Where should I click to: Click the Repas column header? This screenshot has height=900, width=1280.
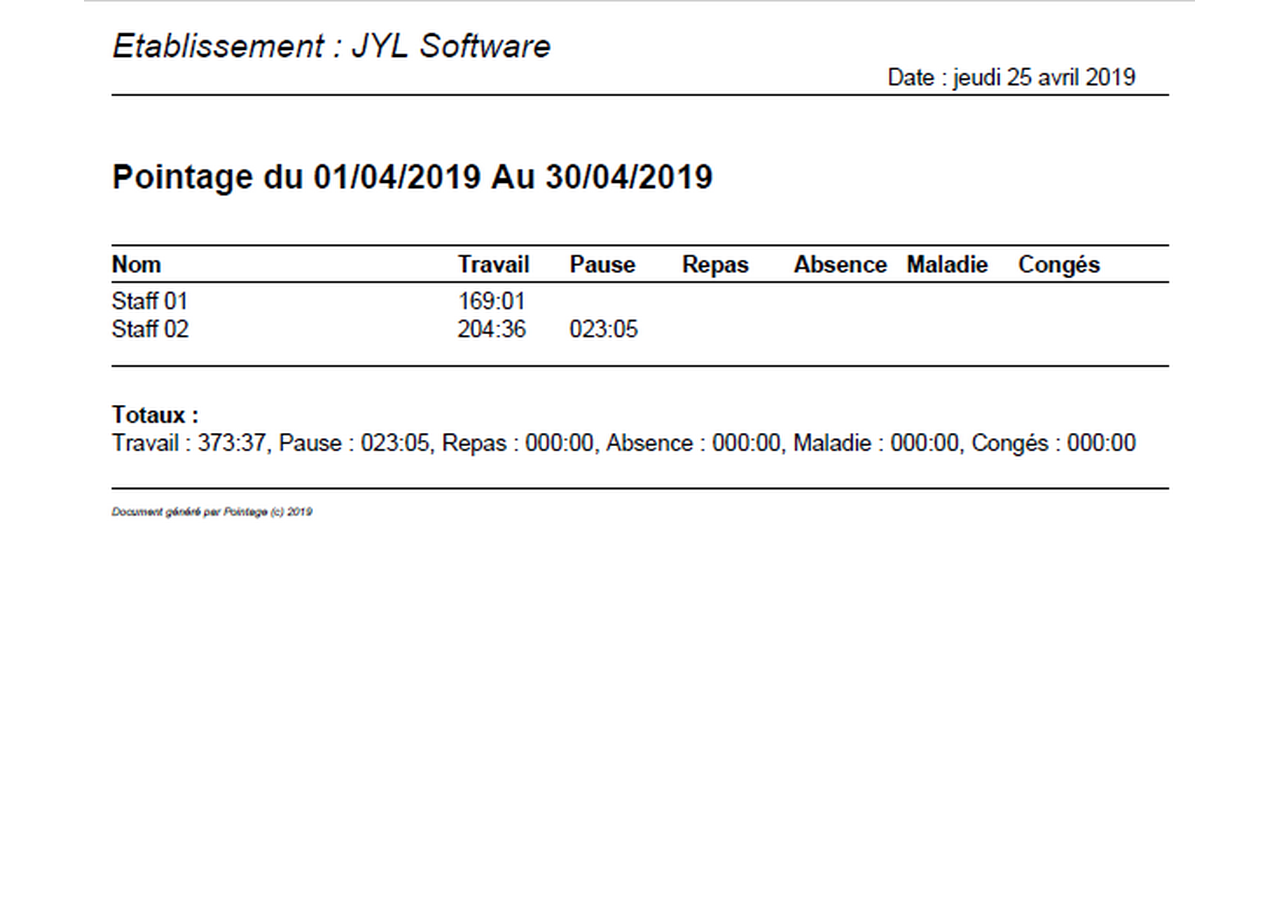pos(715,265)
